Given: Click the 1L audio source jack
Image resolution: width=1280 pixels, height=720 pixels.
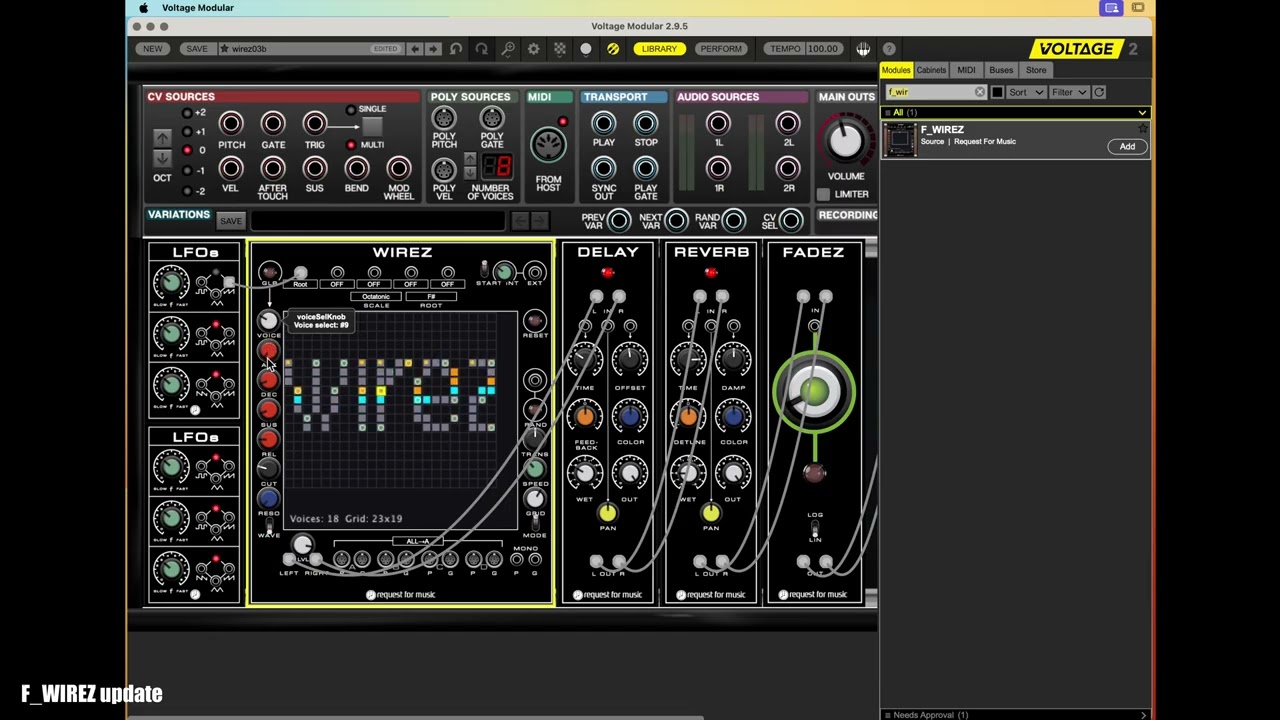Looking at the screenshot, I should (x=718, y=123).
